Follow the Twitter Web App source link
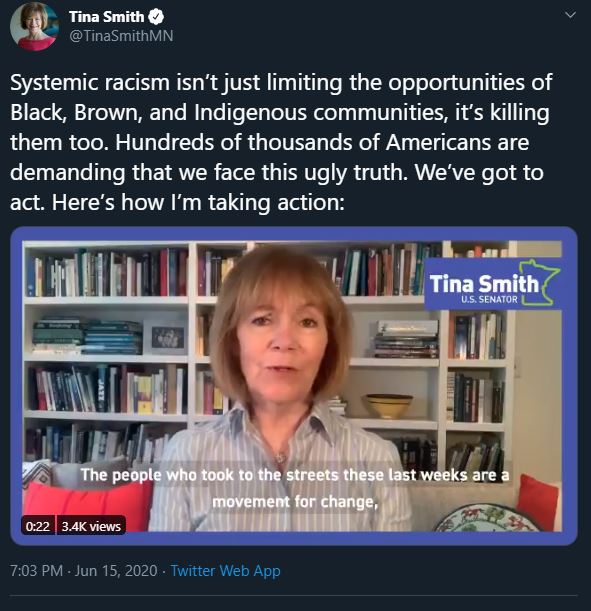 pos(226,571)
